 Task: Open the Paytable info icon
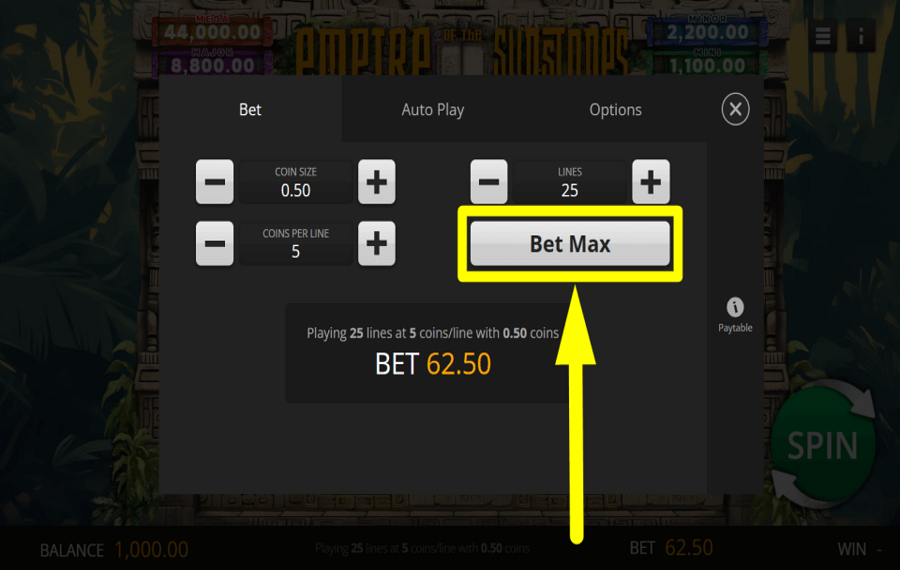(x=735, y=315)
